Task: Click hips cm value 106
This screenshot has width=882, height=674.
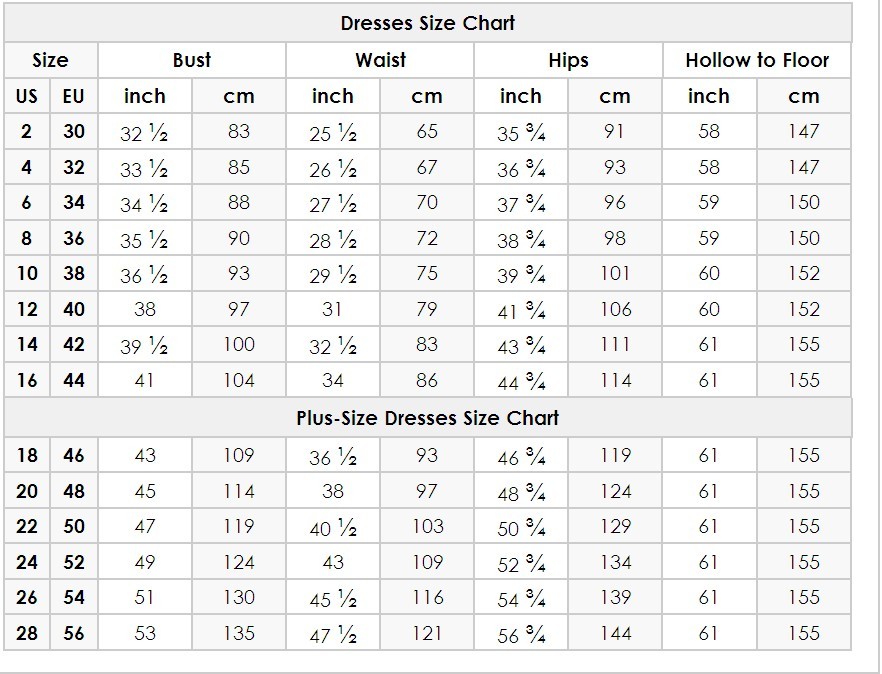Action: 615,309
